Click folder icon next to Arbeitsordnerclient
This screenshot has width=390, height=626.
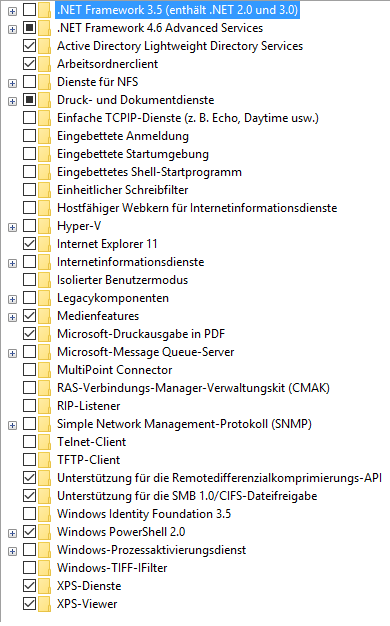[45, 64]
